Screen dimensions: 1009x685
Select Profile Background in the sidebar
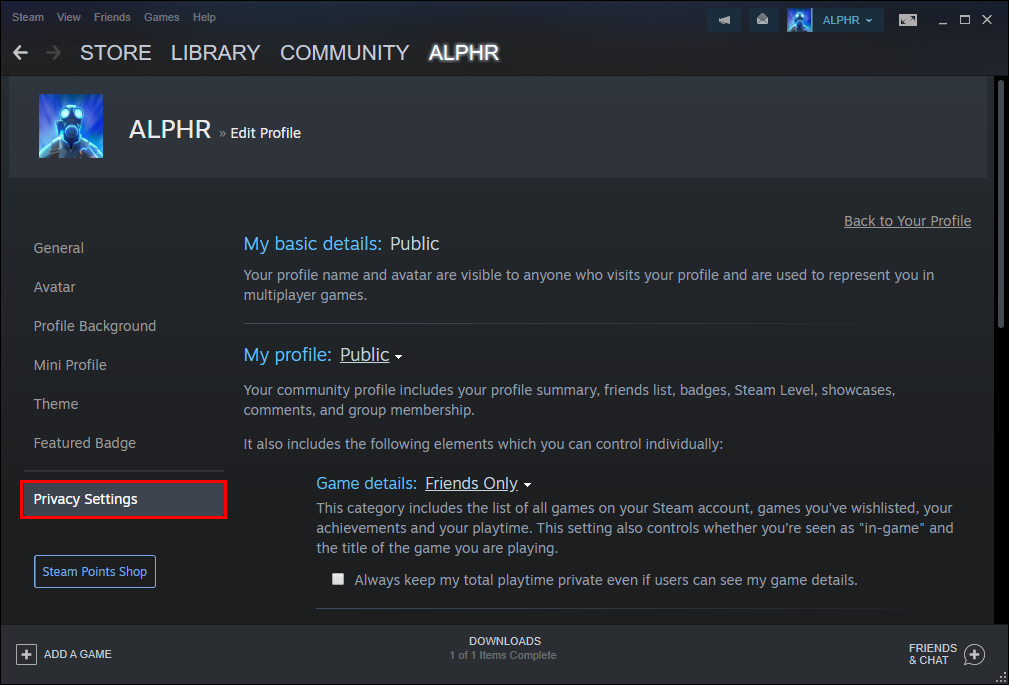pos(95,326)
